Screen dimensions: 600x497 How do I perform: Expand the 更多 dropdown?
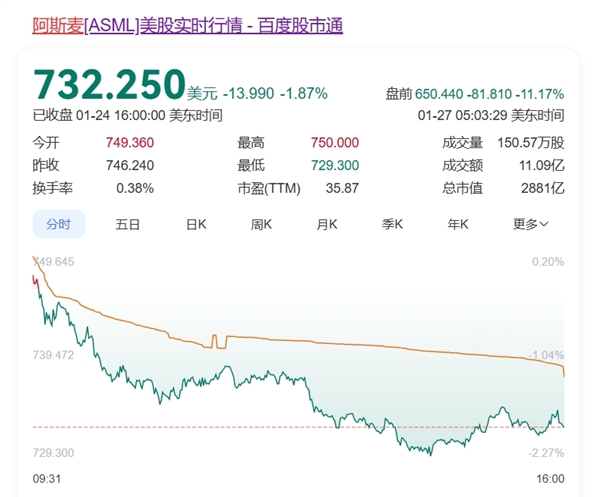click(x=530, y=224)
